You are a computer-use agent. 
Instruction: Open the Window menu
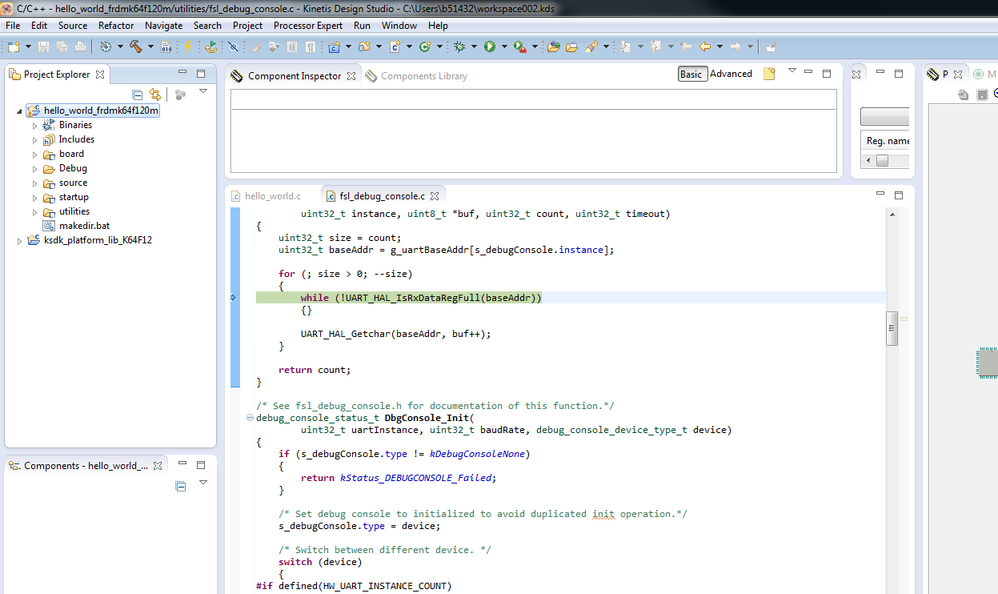point(399,25)
